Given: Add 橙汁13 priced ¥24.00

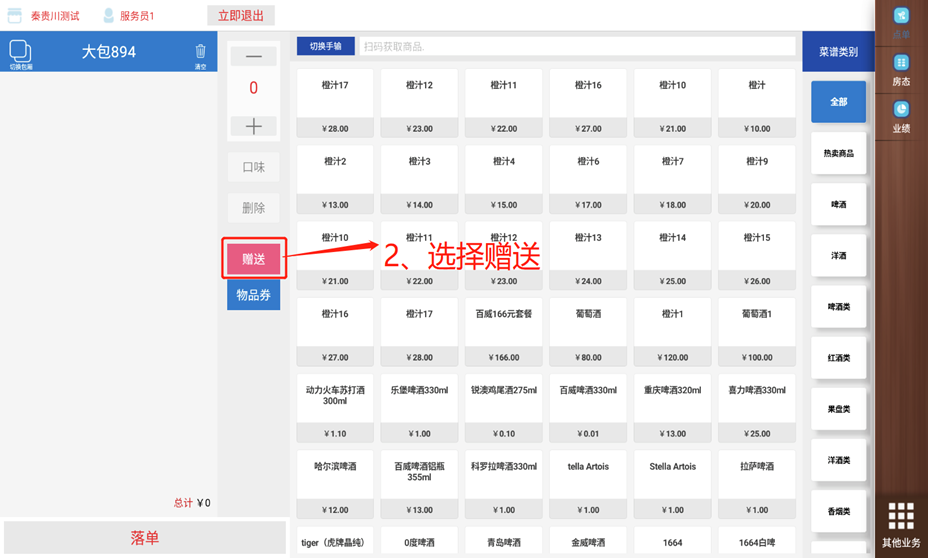Looking at the screenshot, I should [x=588, y=256].
